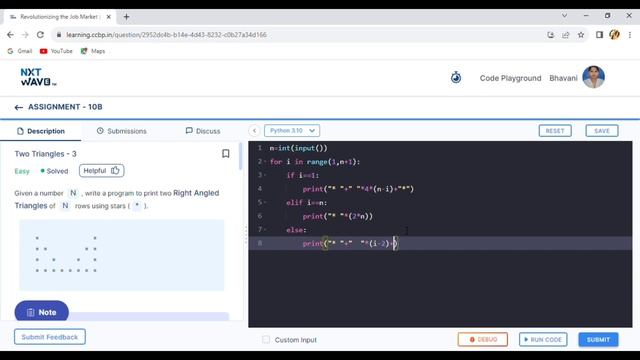The image size is (640, 360).
Task: Fold the if block on line 3
Action: tap(265, 175)
